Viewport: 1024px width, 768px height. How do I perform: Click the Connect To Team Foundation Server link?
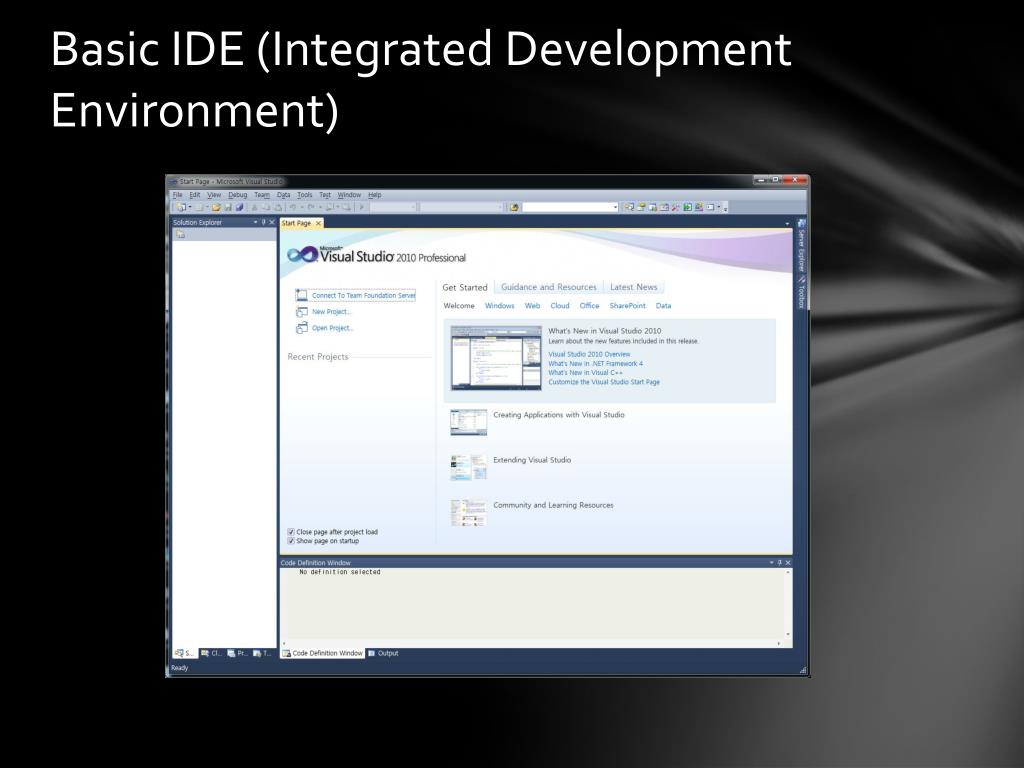point(364,295)
